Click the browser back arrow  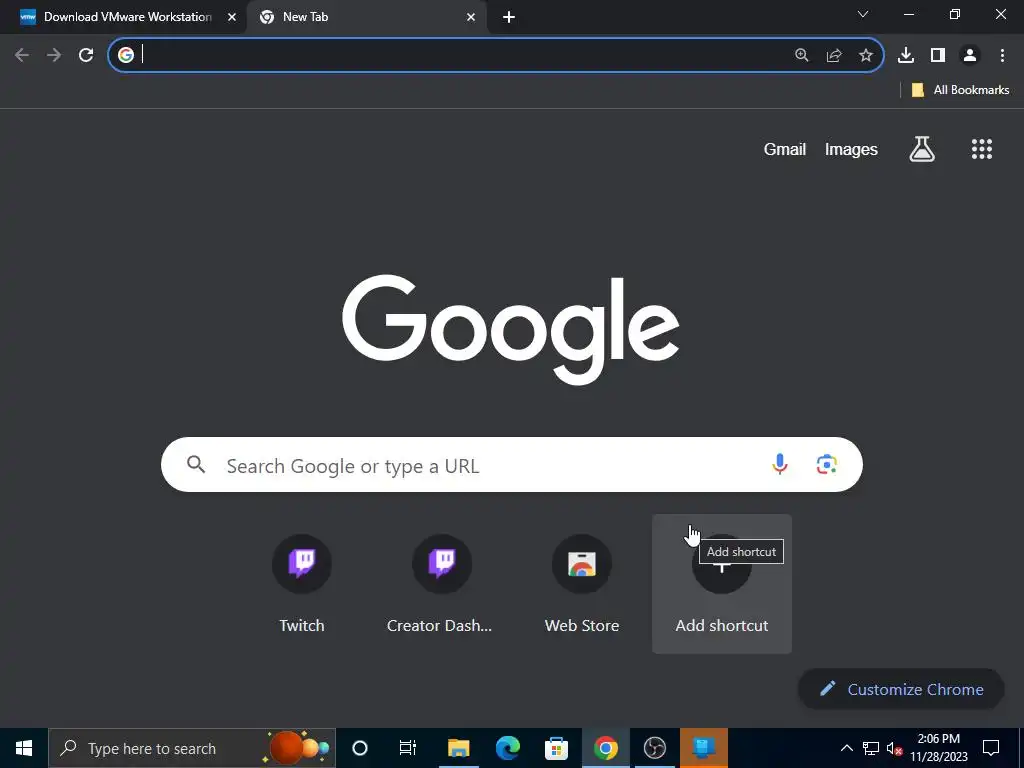click(x=22, y=55)
